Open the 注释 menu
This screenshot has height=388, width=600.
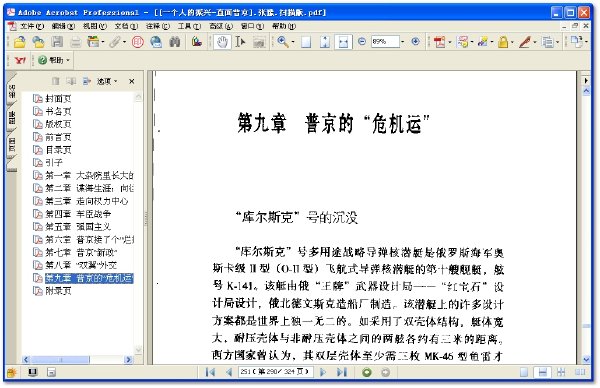[158, 26]
